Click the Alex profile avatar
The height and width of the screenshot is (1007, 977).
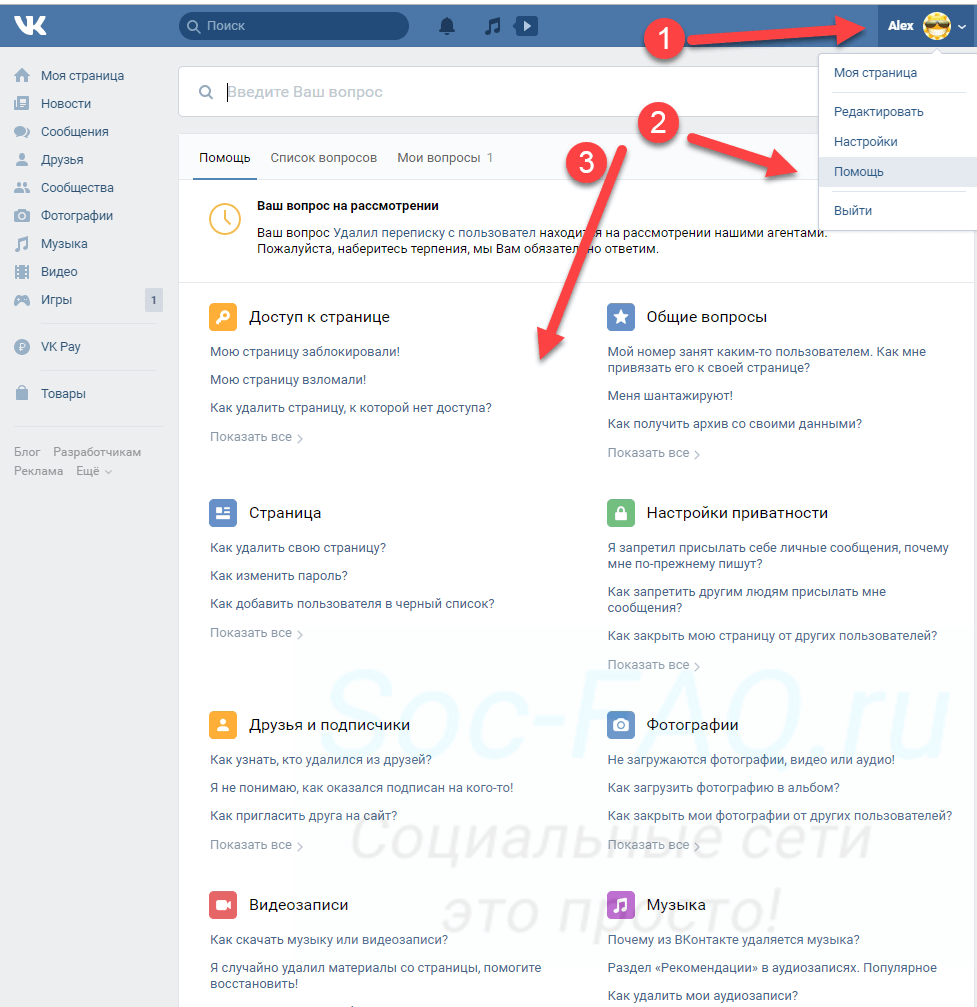point(936,26)
